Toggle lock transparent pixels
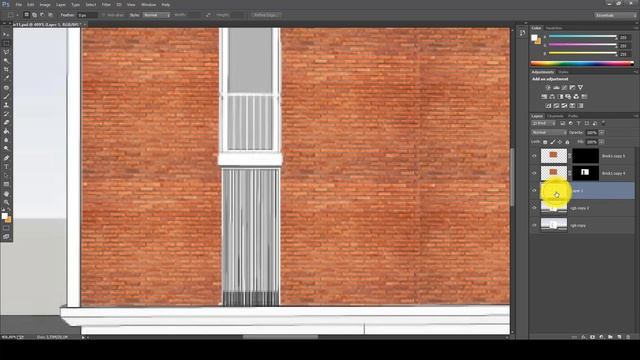This screenshot has height=360, width=640. pos(545,142)
